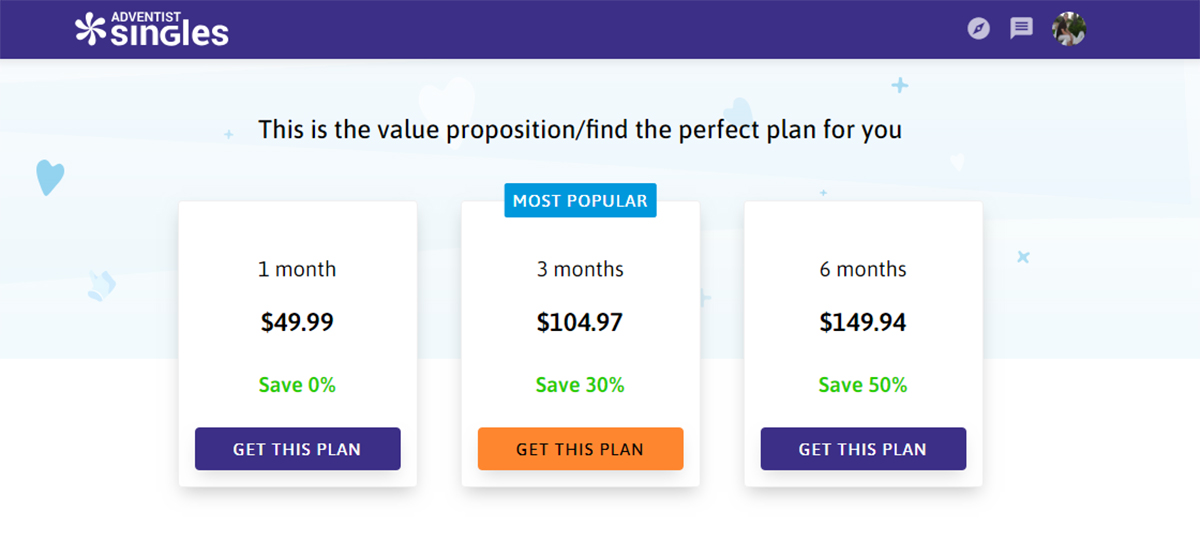1200x542 pixels.
Task: Get the 1 month plan
Action: pyautogui.click(x=297, y=449)
